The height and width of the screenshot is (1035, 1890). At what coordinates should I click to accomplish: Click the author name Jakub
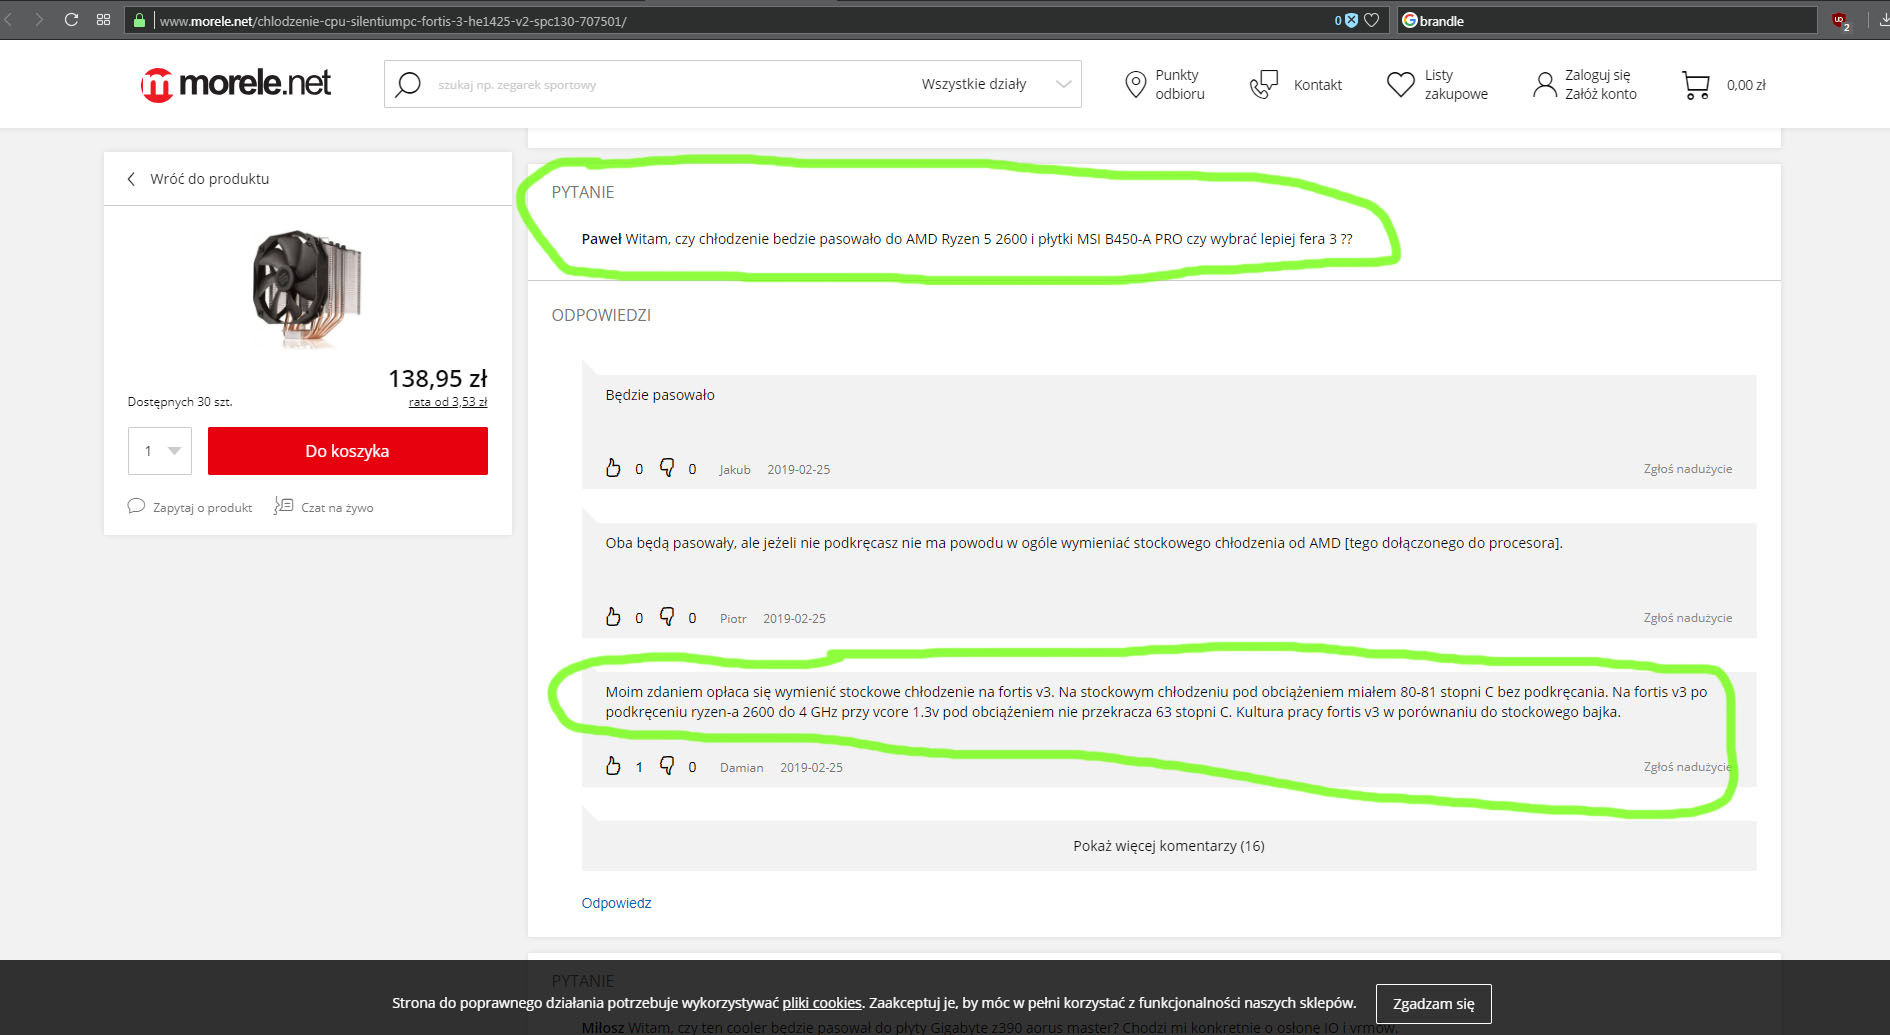coord(735,470)
